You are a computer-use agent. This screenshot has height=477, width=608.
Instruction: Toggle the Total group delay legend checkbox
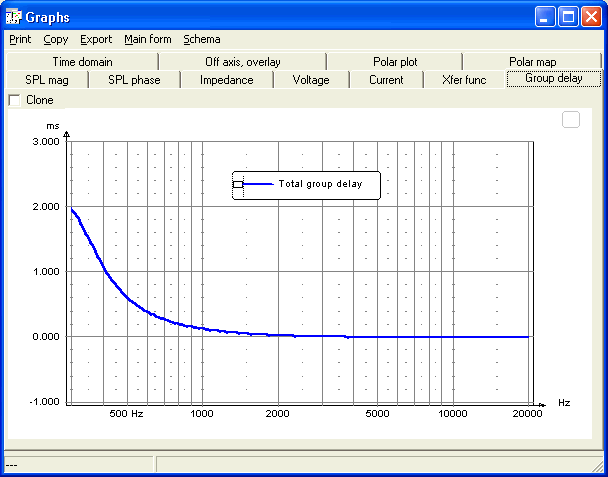click(x=238, y=184)
